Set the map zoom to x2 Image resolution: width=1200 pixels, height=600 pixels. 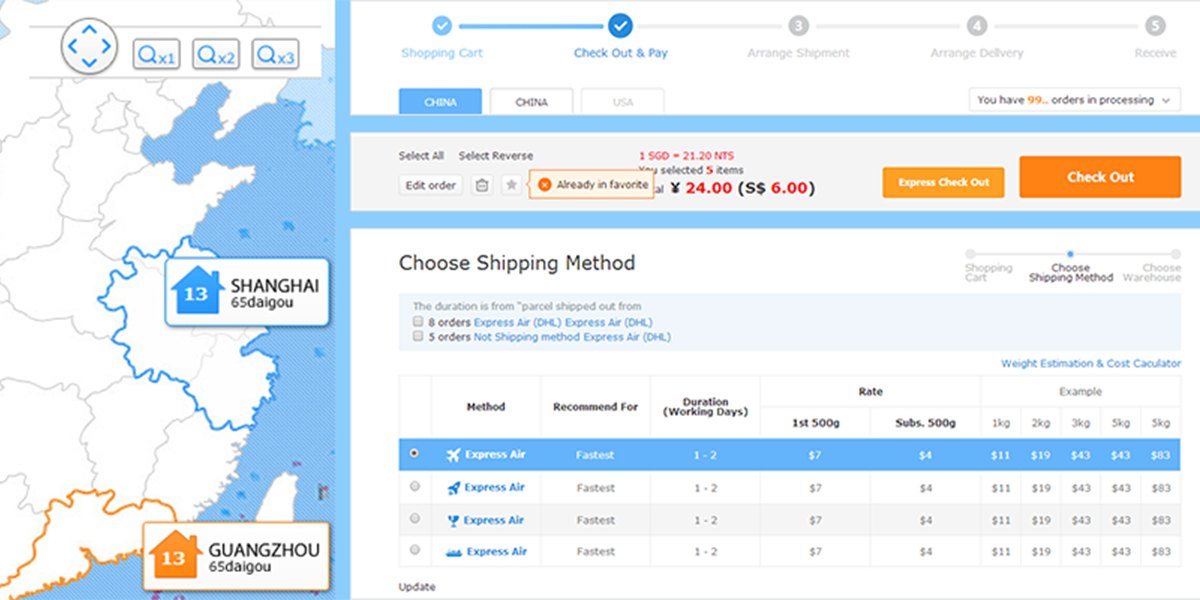click(216, 55)
